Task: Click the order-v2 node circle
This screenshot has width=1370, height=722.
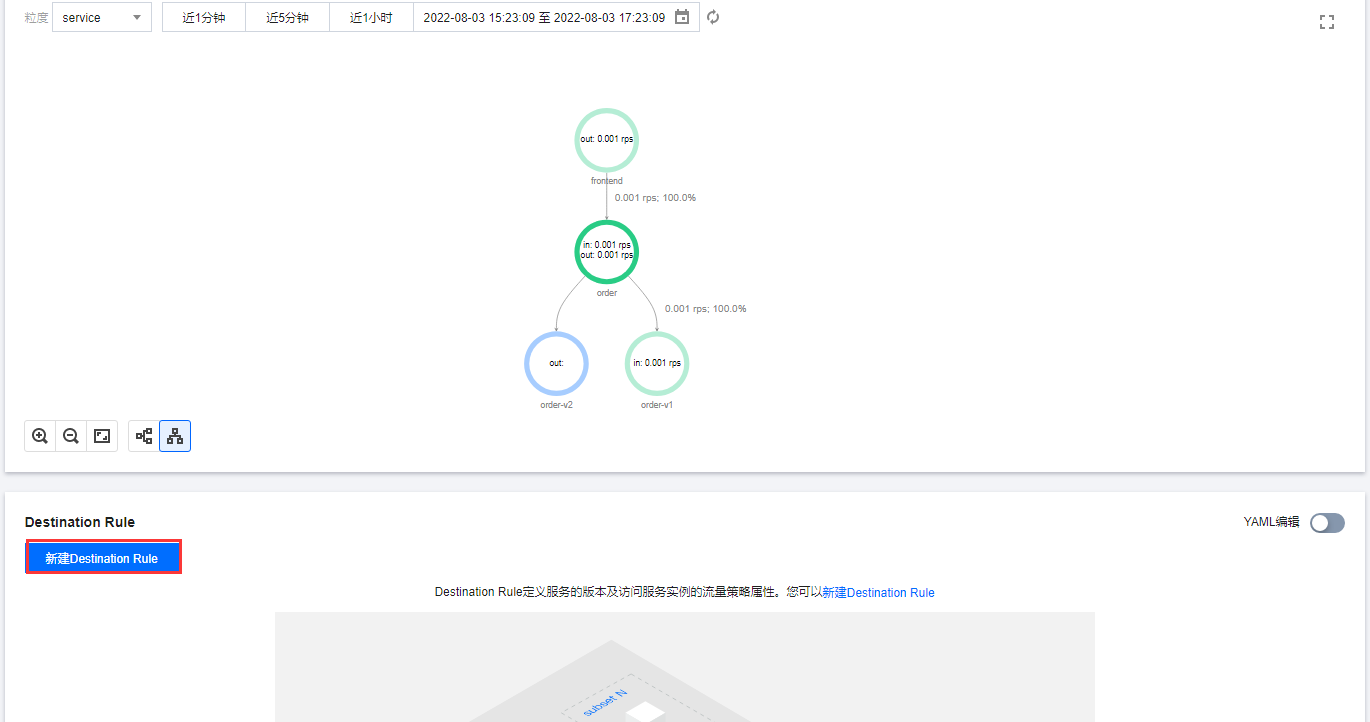Action: [556, 363]
